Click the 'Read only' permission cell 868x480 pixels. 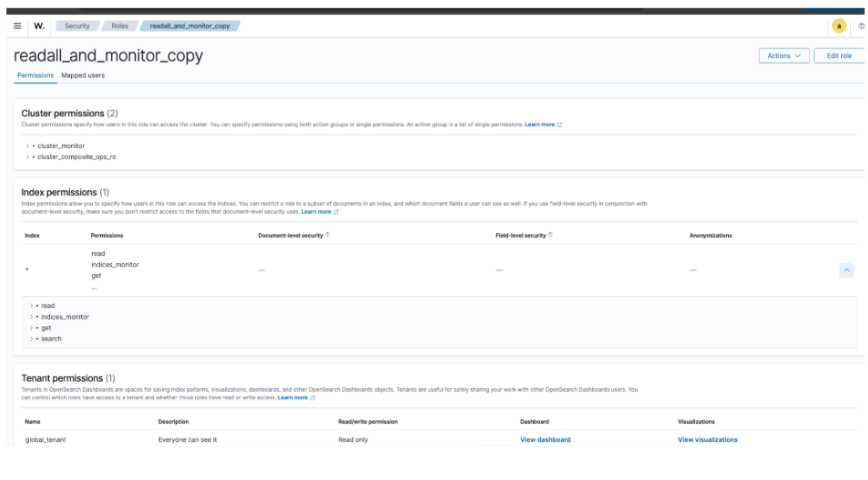click(353, 440)
